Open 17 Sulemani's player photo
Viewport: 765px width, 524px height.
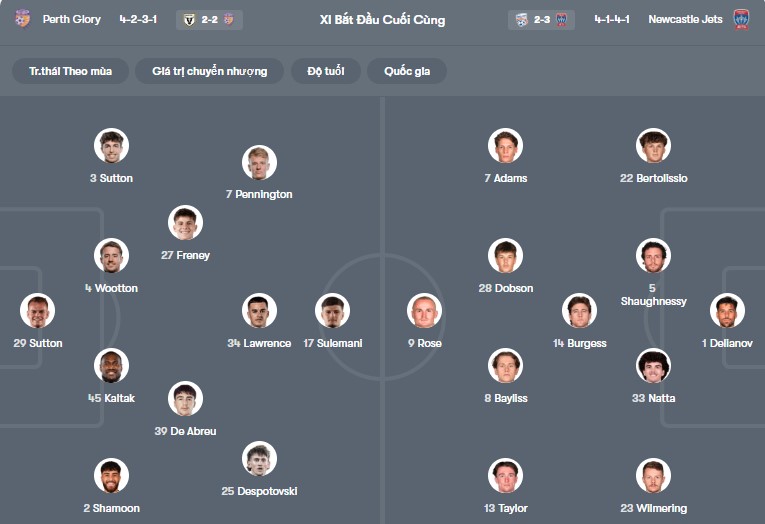click(332, 311)
